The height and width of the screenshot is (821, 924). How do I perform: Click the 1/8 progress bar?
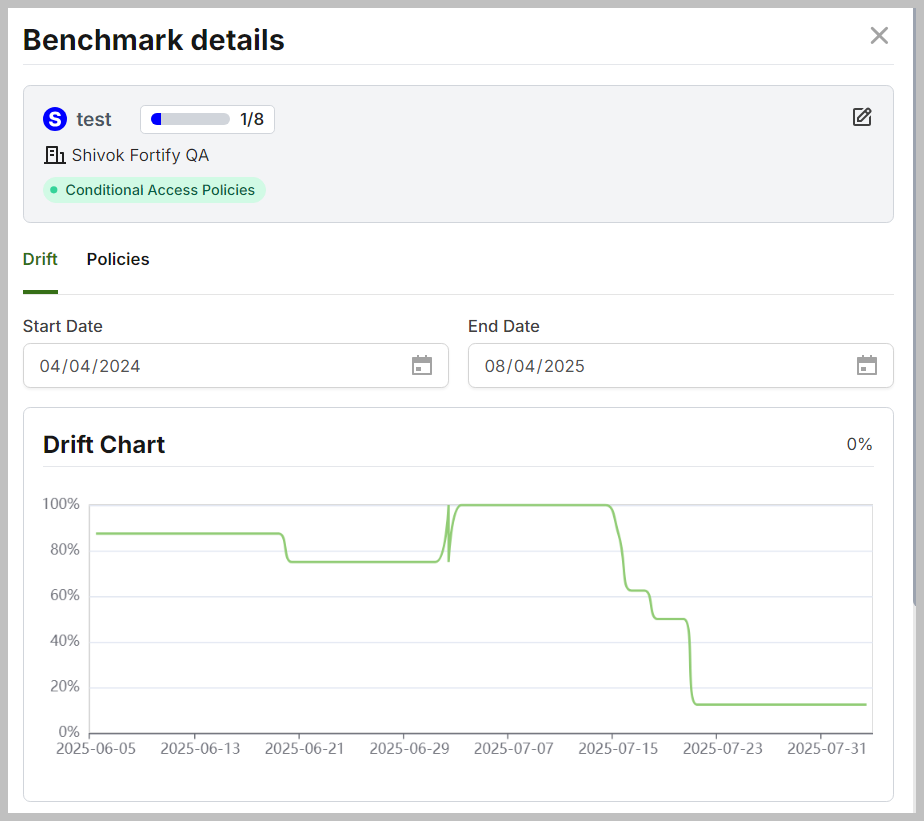190,120
